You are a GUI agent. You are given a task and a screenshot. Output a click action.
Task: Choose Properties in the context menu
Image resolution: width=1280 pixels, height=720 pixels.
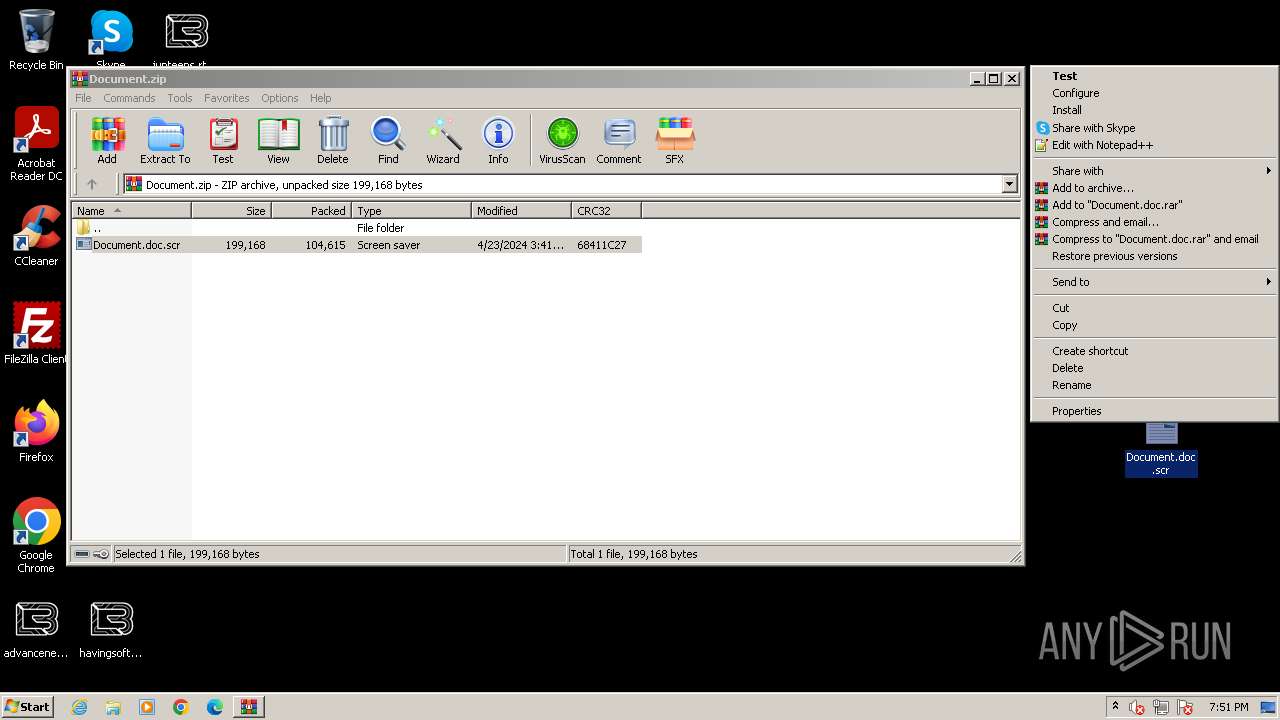[x=1154, y=411]
